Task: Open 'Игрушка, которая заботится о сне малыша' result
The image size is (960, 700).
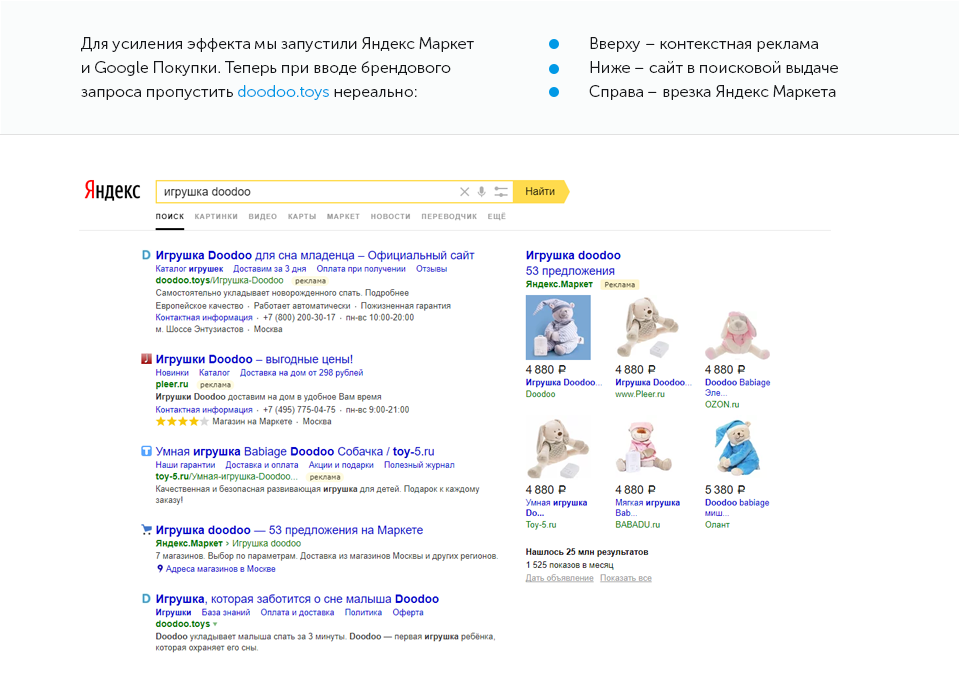Action: coord(297,599)
